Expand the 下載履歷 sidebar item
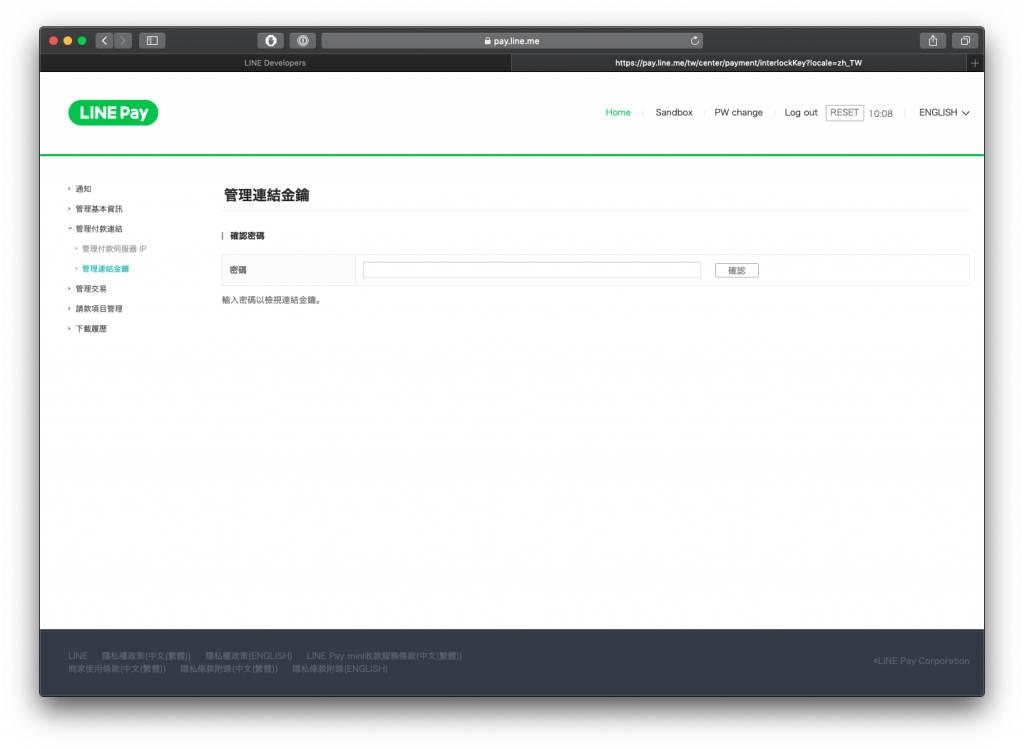Screen dimensions: 1024x749 pyautogui.click(x=91, y=328)
